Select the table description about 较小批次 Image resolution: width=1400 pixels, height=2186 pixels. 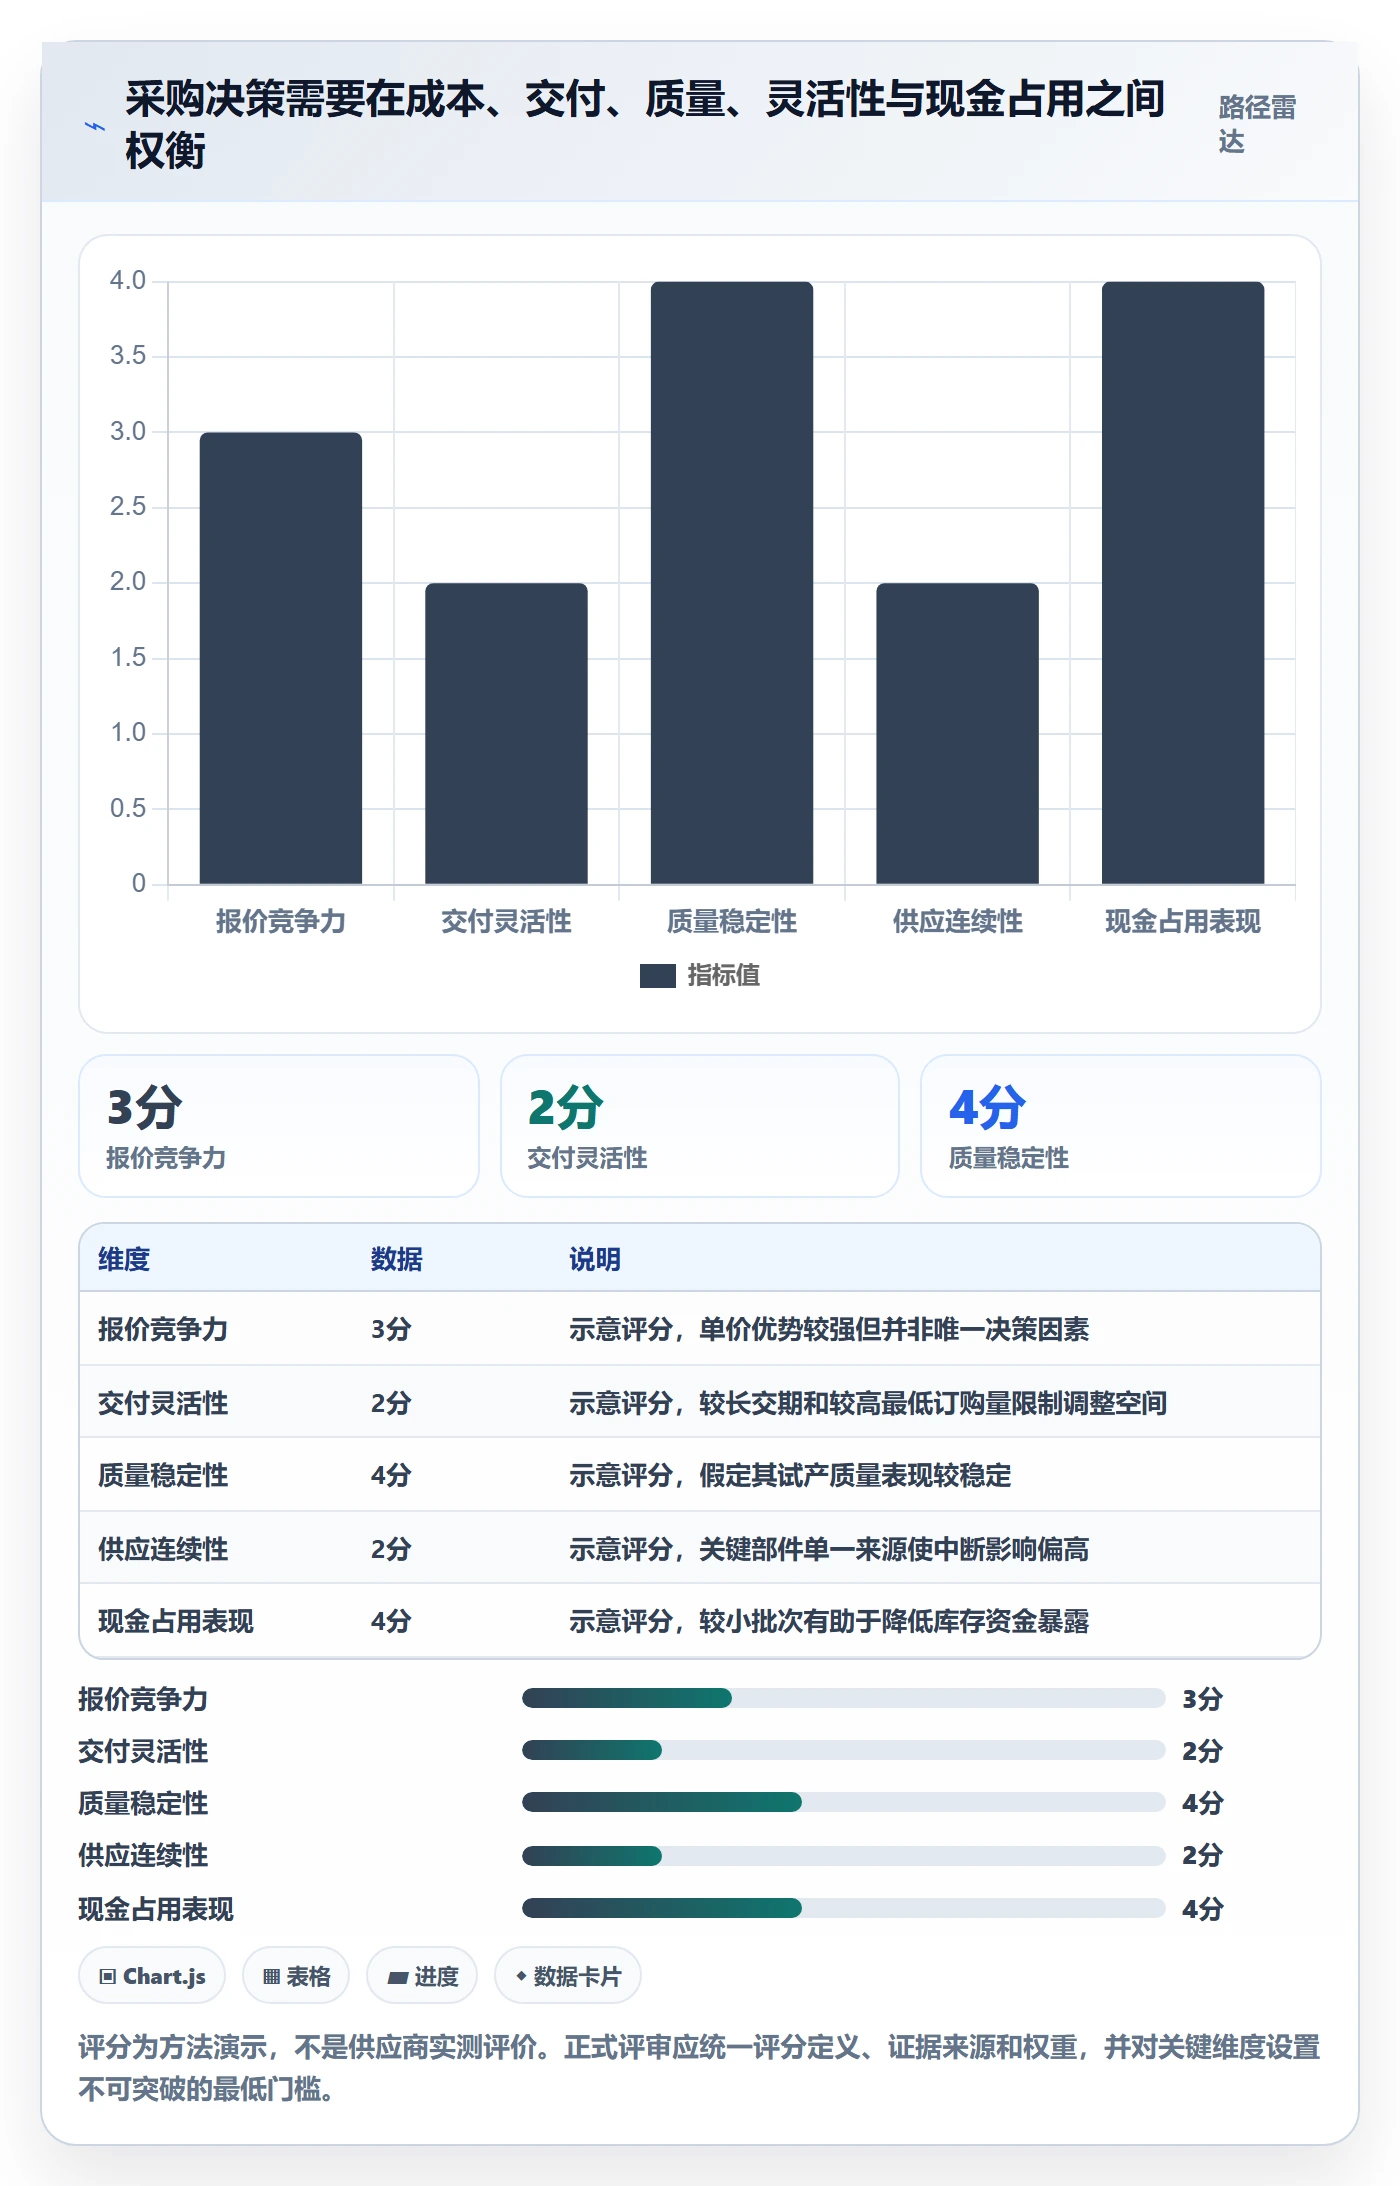[x=829, y=1621]
